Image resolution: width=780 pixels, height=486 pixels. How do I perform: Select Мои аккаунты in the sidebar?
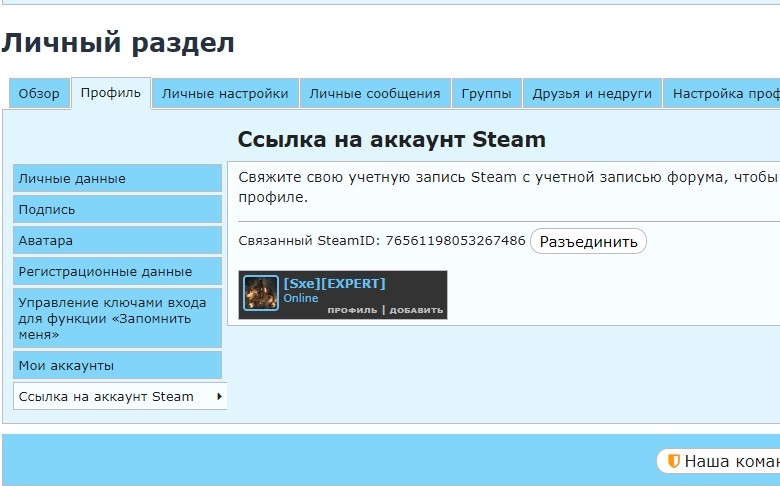click(117, 365)
